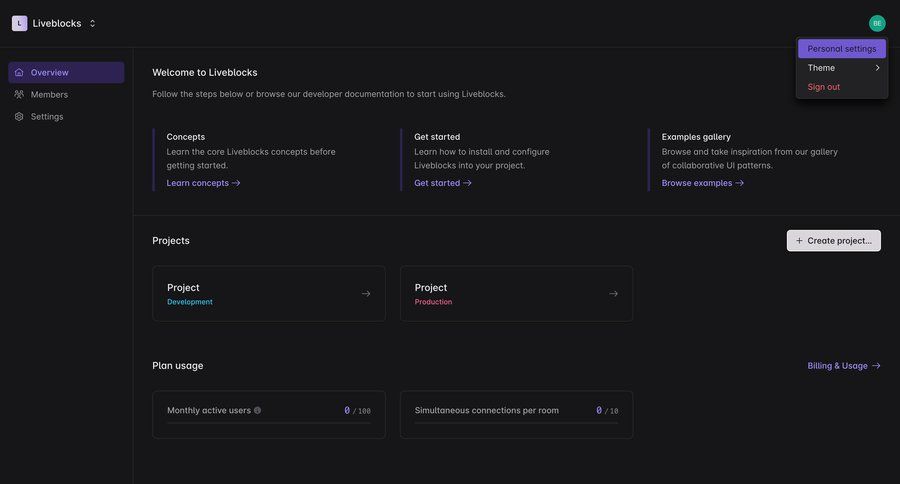Follow the Get started link

coord(443,183)
